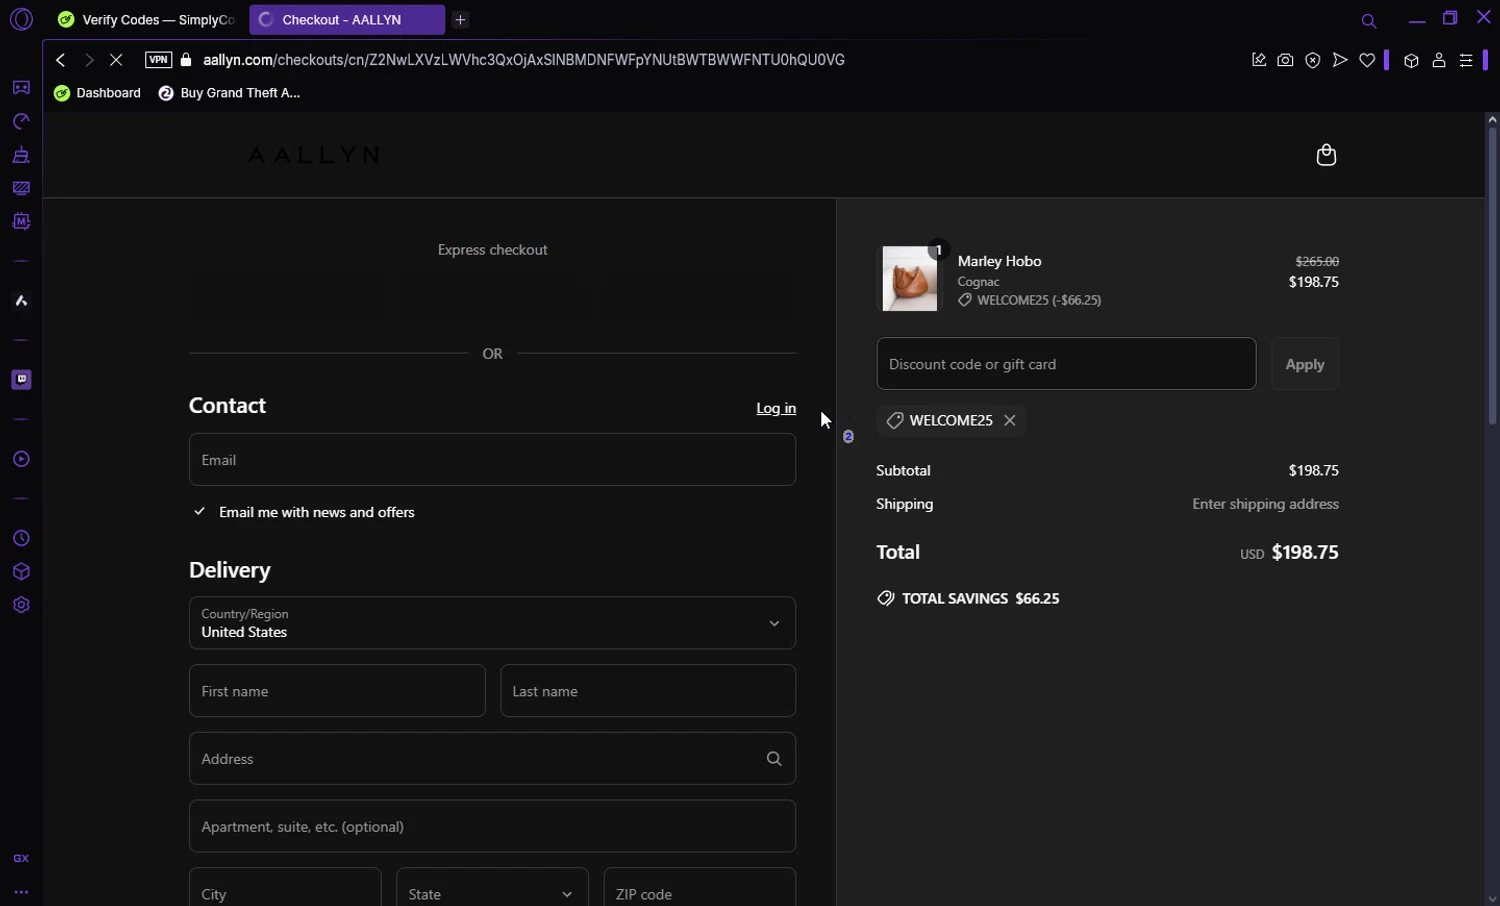Click the scrollbar down arrow

(1492, 898)
